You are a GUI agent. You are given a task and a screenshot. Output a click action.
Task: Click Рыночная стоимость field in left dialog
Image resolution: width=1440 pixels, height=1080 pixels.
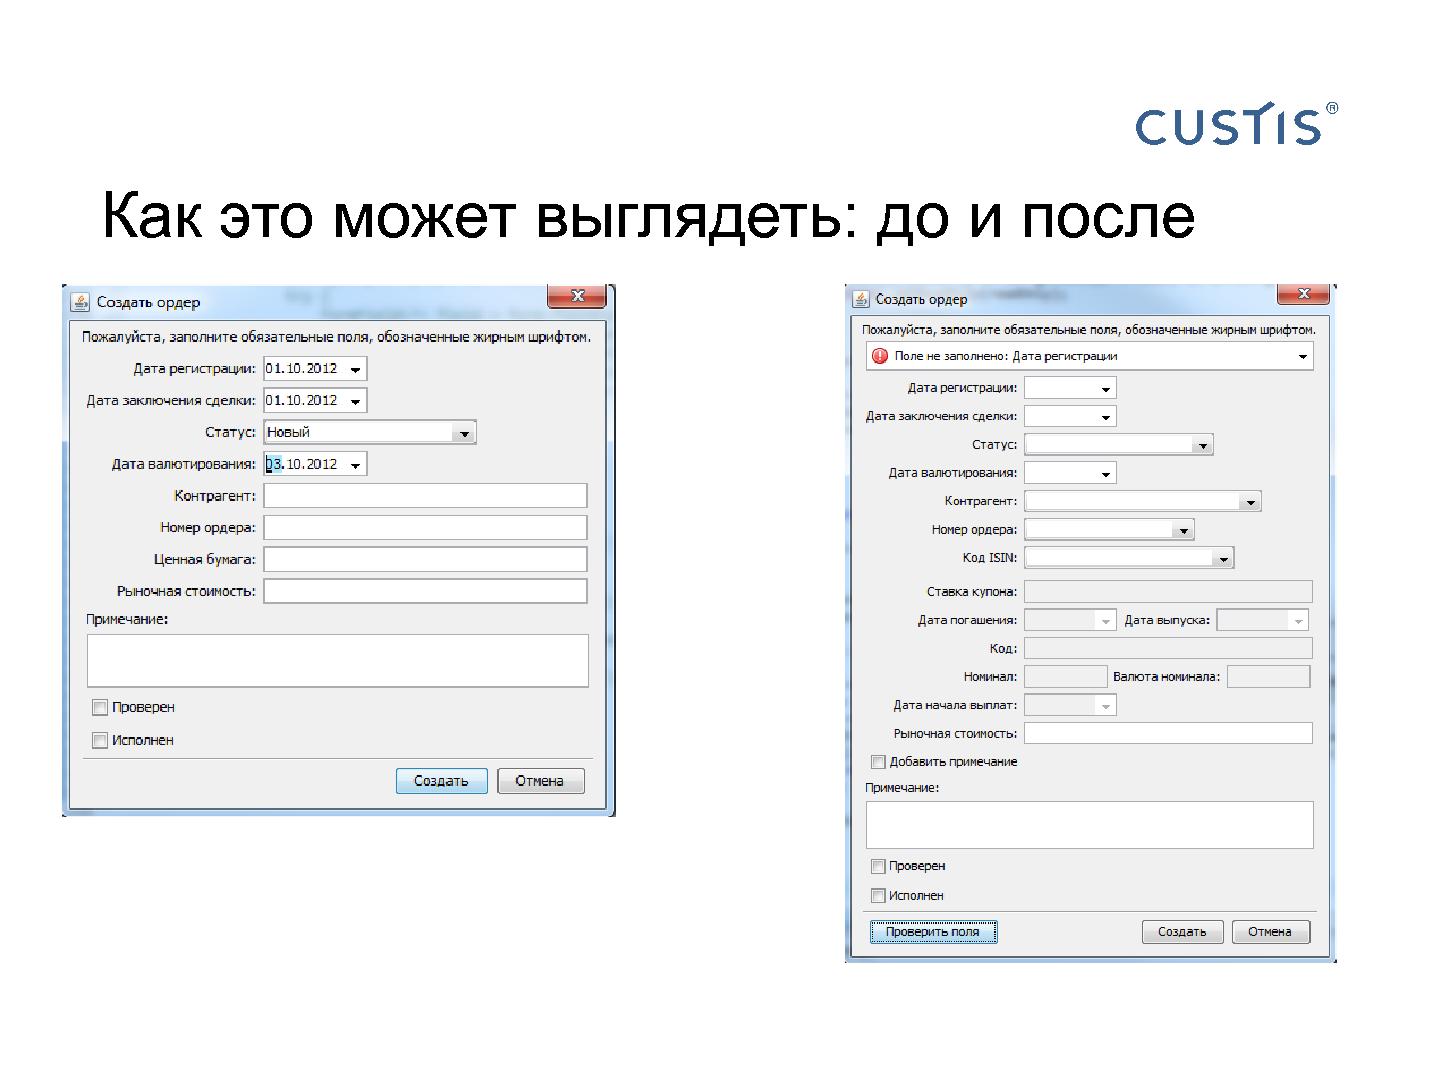coord(425,591)
